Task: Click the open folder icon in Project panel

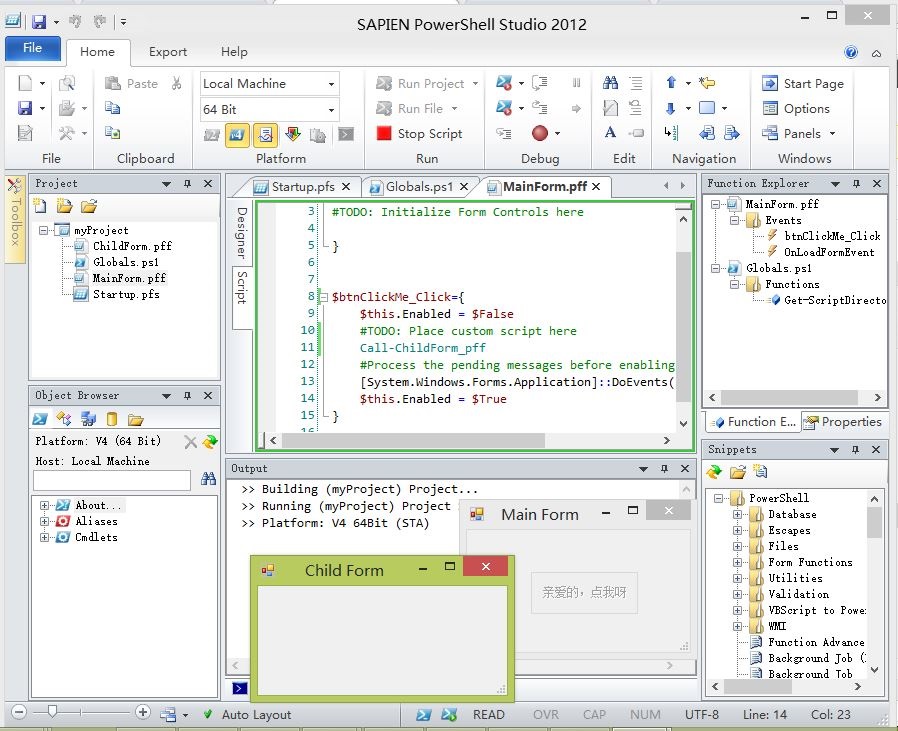Action: point(89,206)
